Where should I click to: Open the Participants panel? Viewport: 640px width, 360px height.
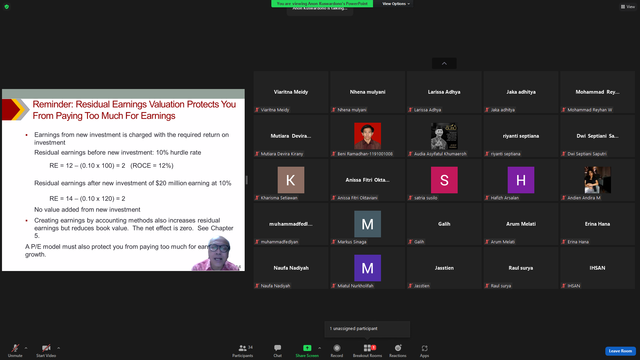tap(243, 350)
